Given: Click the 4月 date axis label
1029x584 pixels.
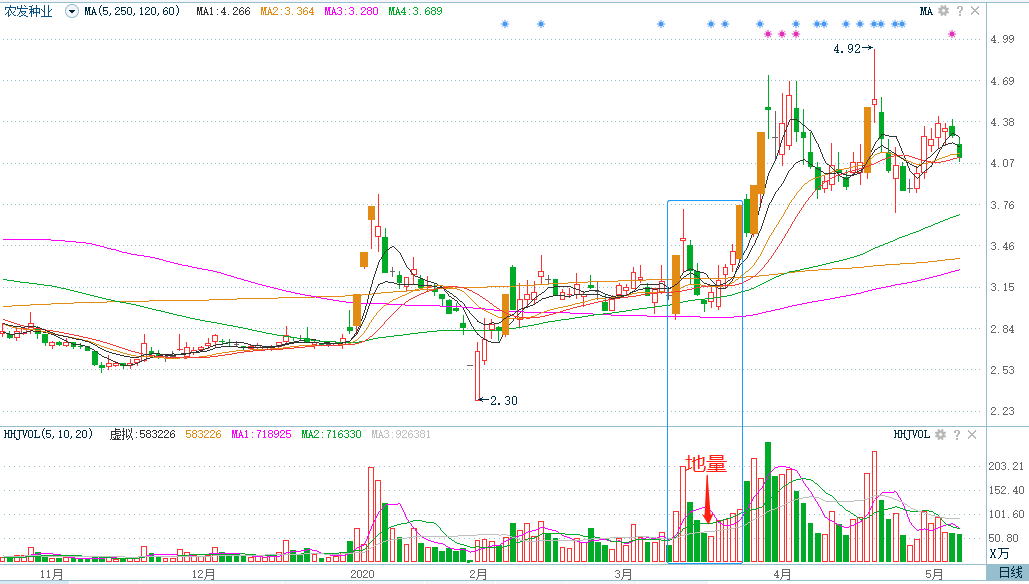Looking at the screenshot, I should (782, 575).
